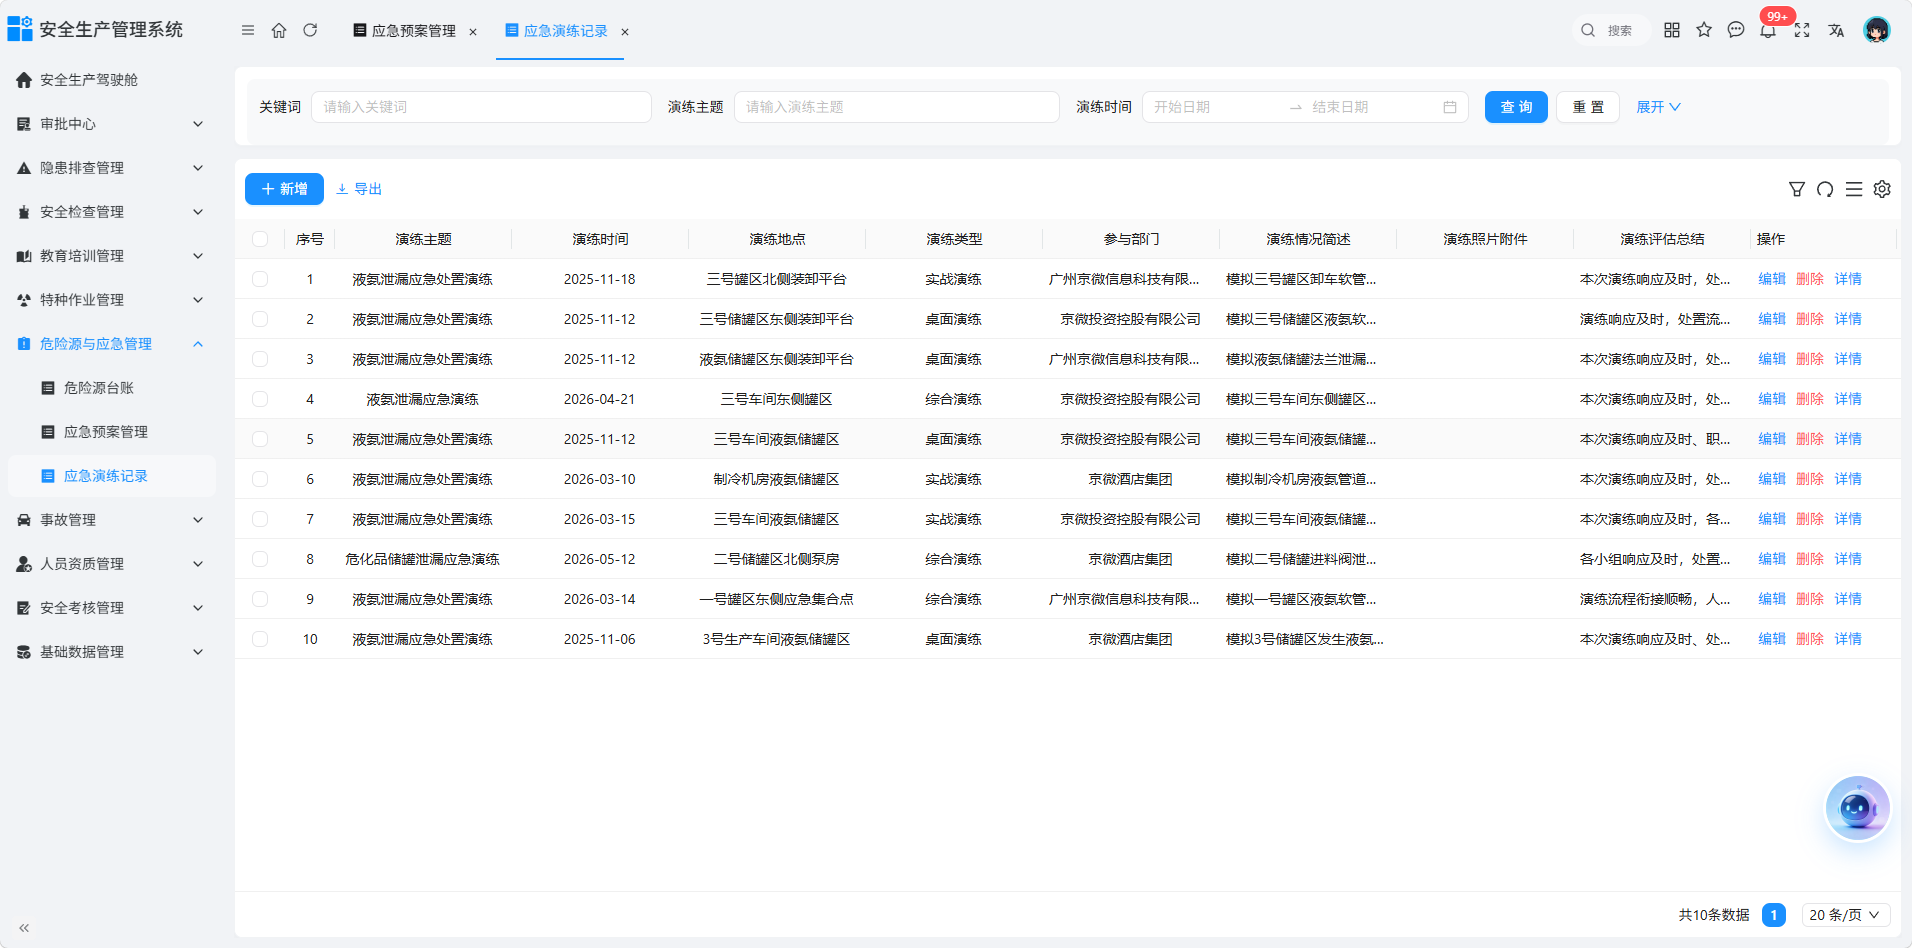Screen dimensions: 1912x948
Task: Expand more filters via 展开
Action: point(1658,107)
